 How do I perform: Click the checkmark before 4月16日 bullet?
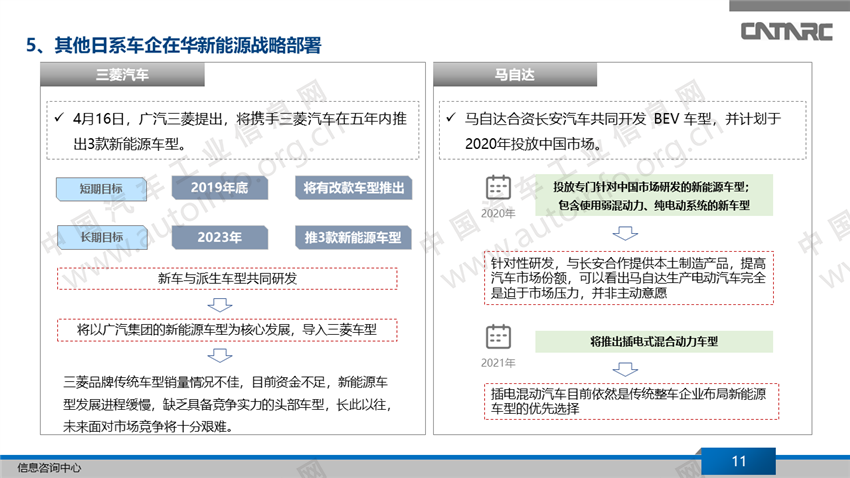click(59, 117)
